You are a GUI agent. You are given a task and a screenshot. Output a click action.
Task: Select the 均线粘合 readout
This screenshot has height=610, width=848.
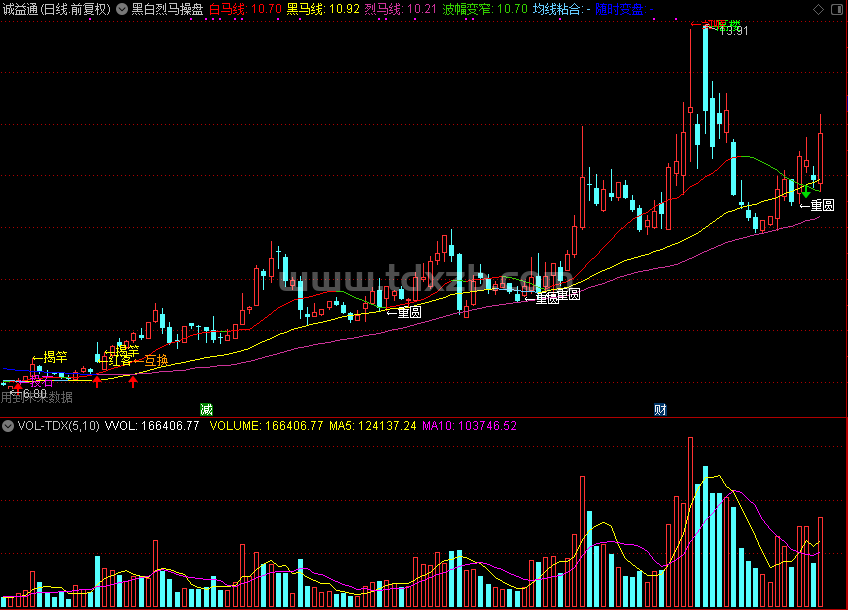(x=561, y=9)
